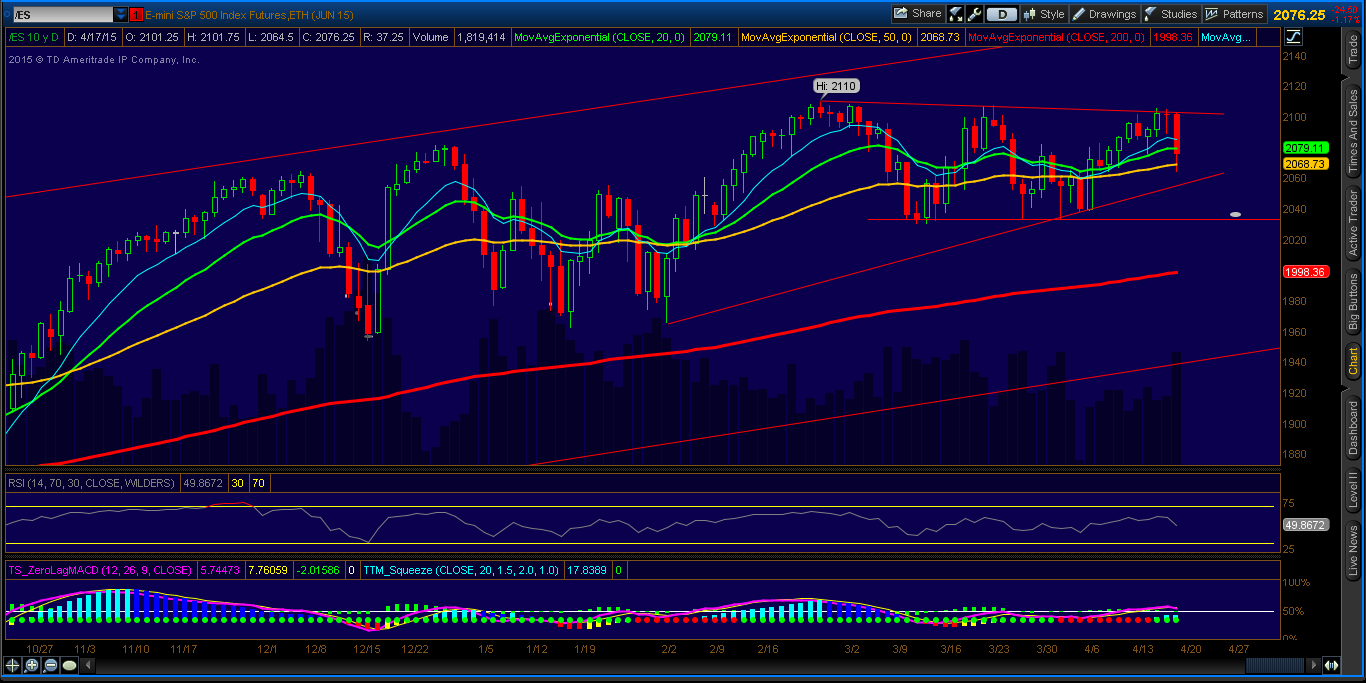Open the Style menu
This screenshot has width=1366, height=683.
(1043, 14)
